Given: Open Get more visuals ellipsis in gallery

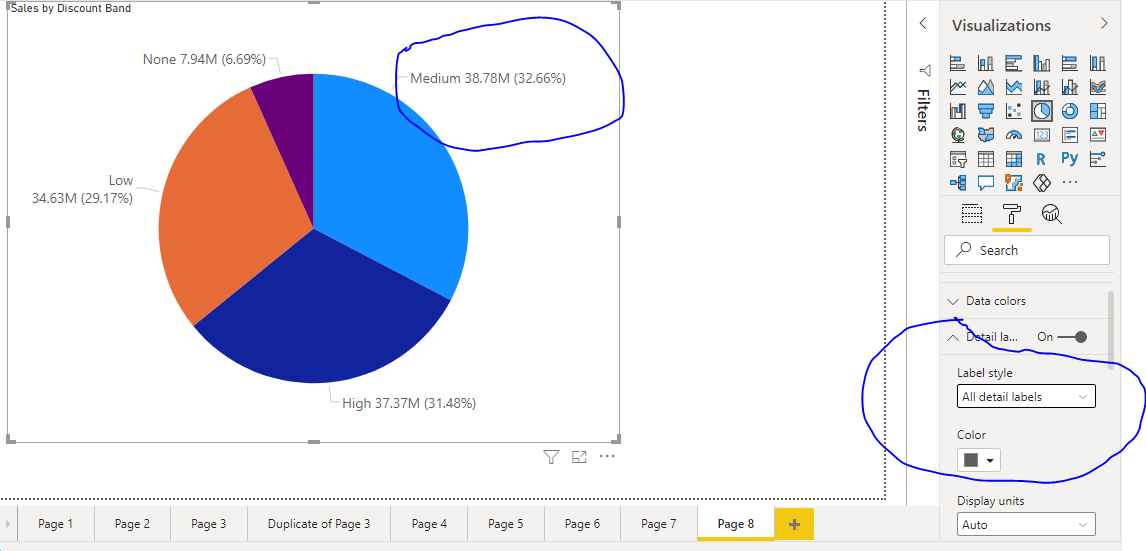Looking at the screenshot, I should point(1069,182).
